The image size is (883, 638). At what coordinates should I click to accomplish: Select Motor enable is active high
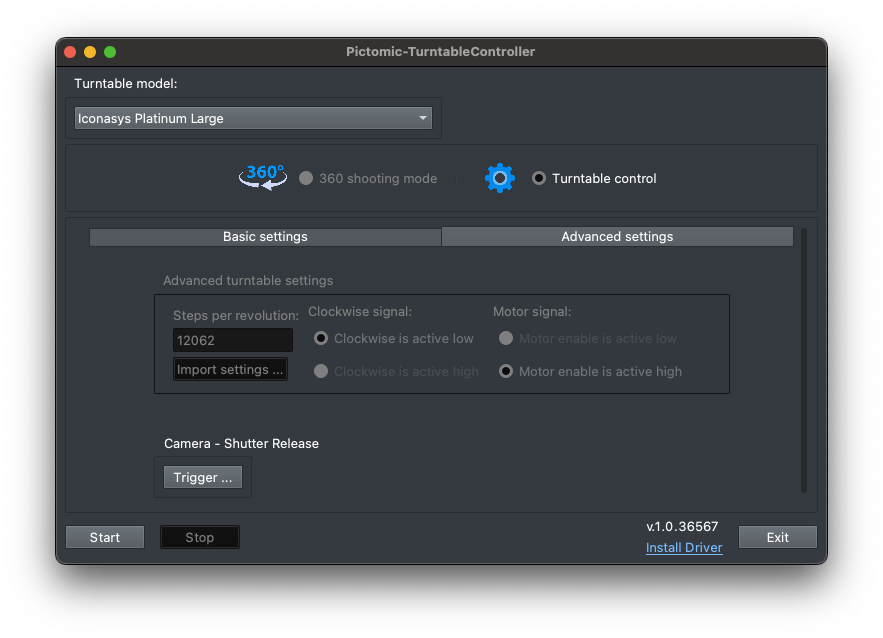pos(506,372)
